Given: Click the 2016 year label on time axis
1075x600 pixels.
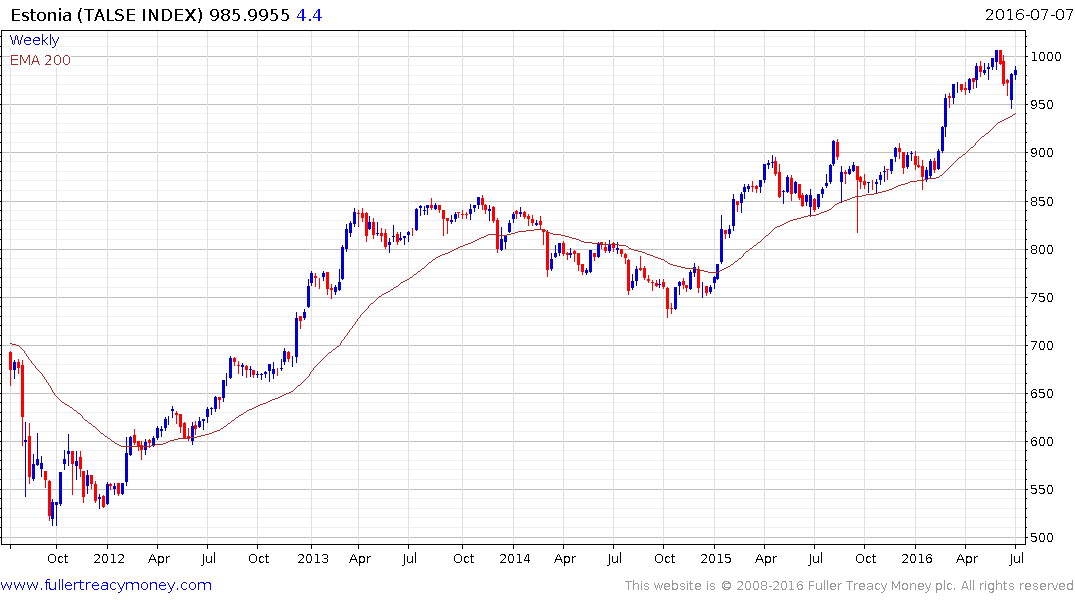Looking at the screenshot, I should [x=917, y=558].
